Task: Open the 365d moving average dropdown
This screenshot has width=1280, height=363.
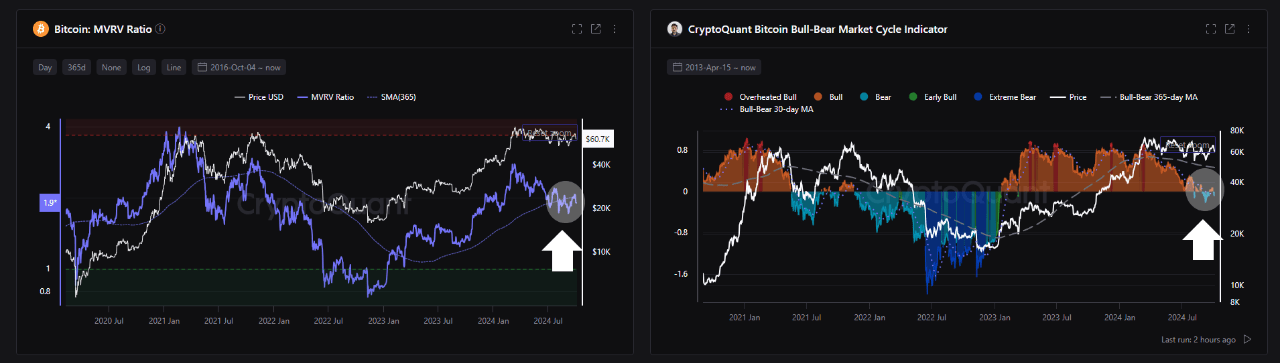Action: pos(76,67)
